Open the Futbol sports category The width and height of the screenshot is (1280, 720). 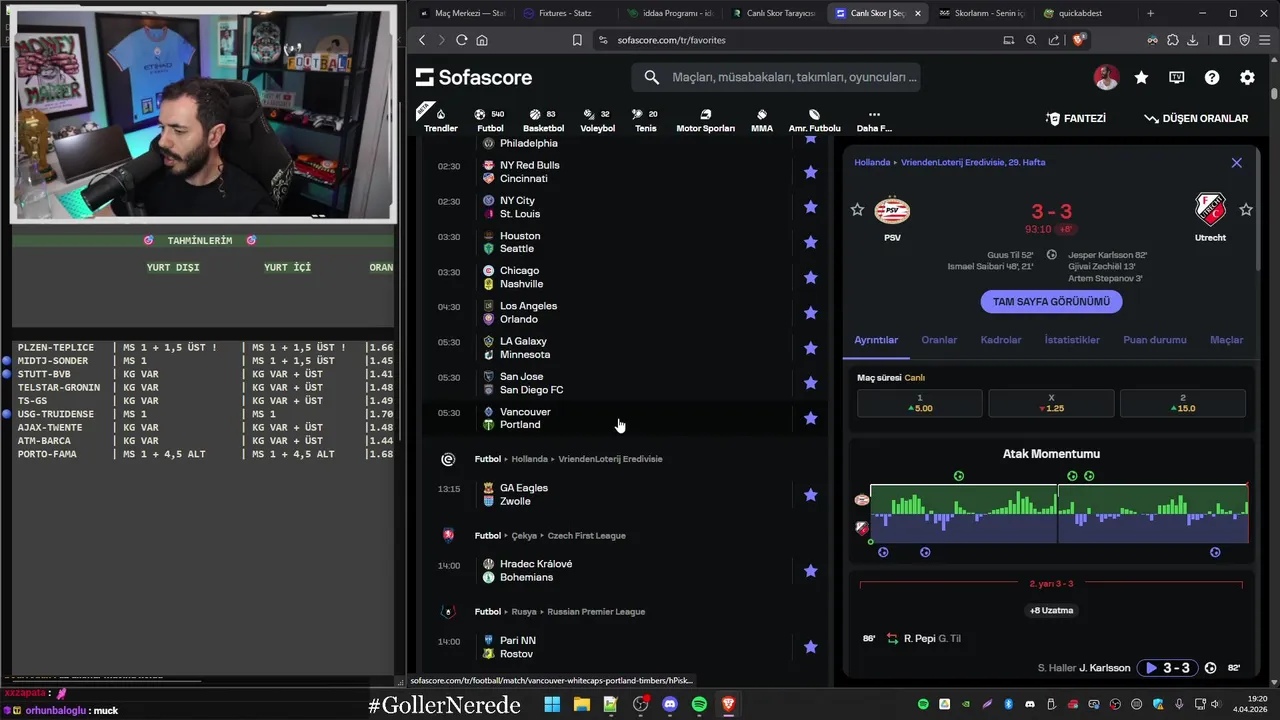click(490, 120)
